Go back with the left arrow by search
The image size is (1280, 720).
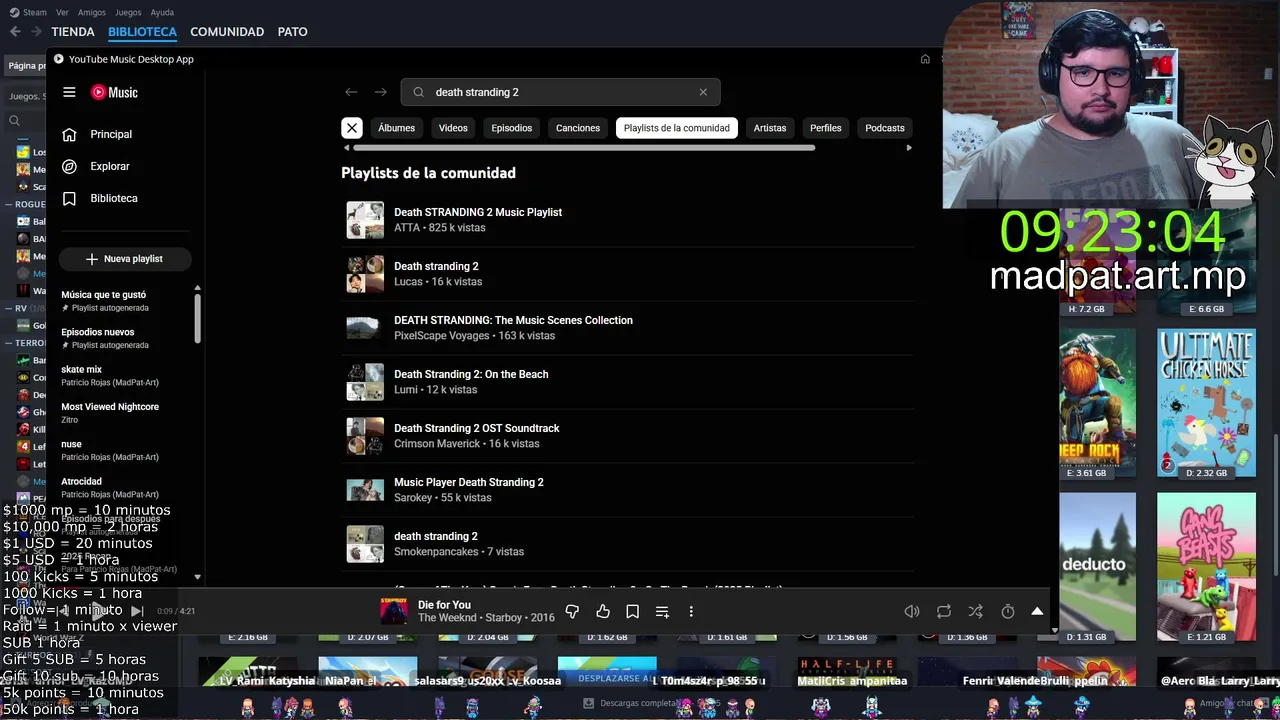point(351,92)
